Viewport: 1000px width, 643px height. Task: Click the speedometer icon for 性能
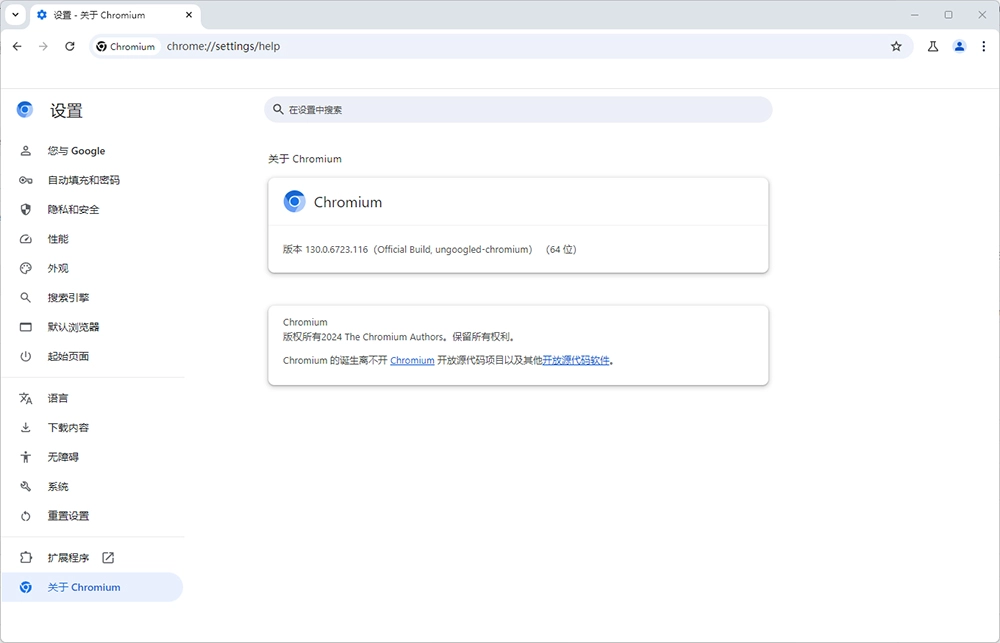(x=26, y=239)
